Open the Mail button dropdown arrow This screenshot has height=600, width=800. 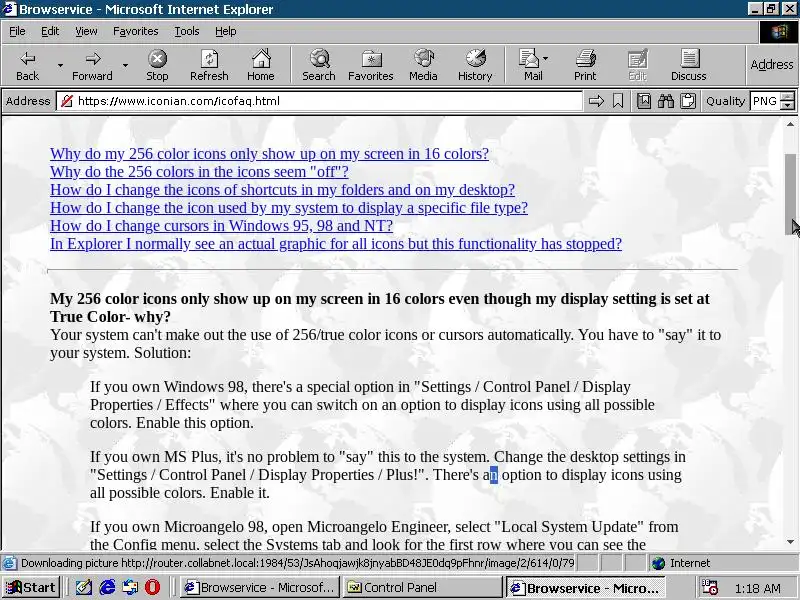(545, 59)
